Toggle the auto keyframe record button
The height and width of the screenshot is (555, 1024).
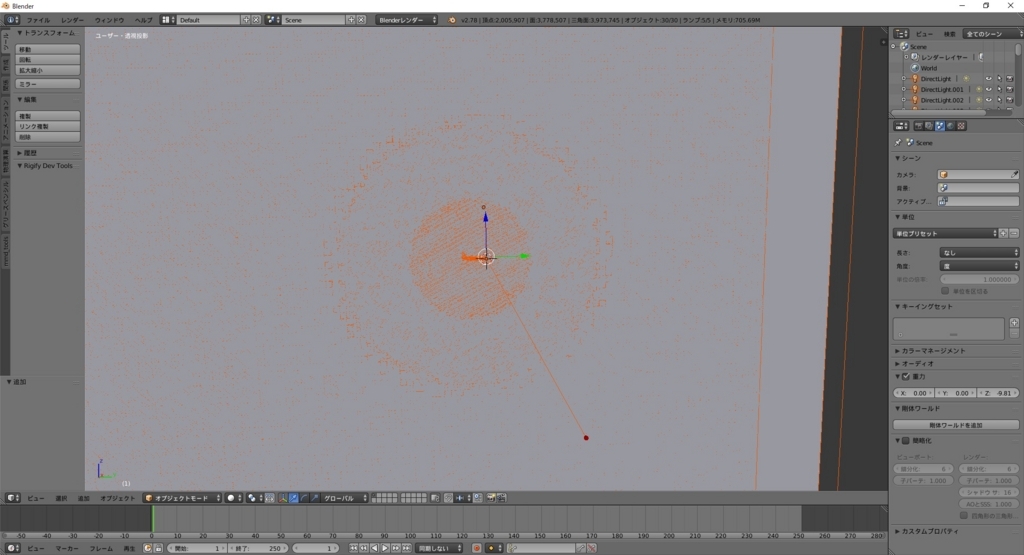[477, 548]
